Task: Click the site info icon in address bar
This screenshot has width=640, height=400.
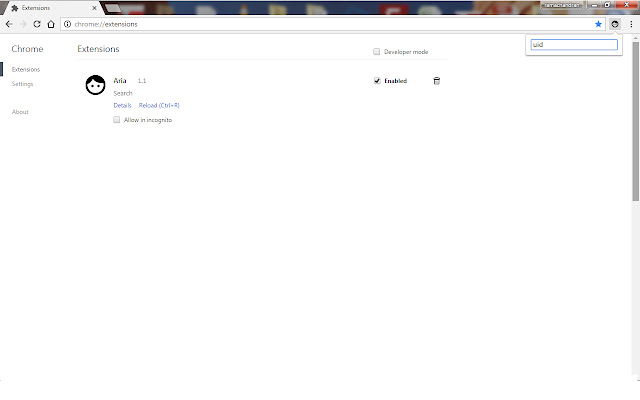Action: click(x=67, y=24)
